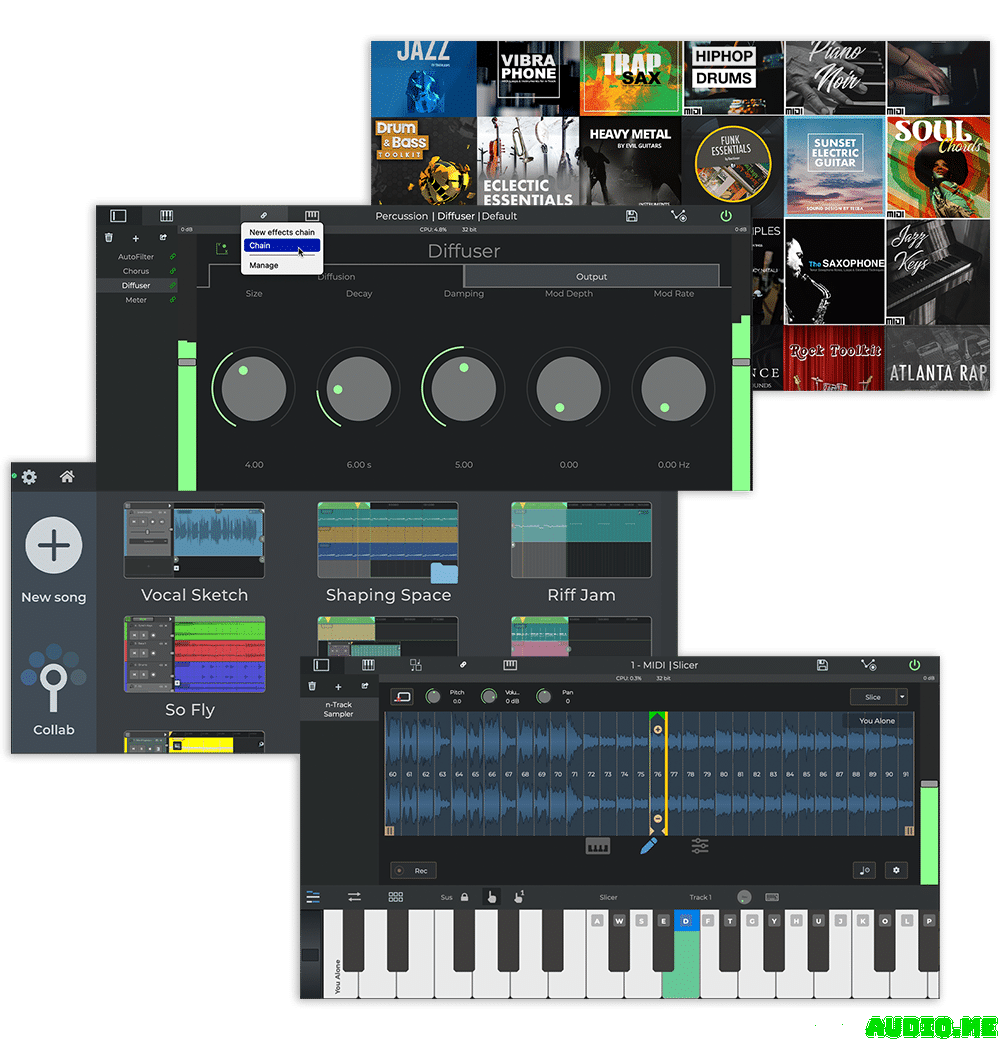The height and width of the screenshot is (1040, 1000).
Task: Click the export icon in Diffuser sidebar
Action: pyautogui.click(x=163, y=237)
